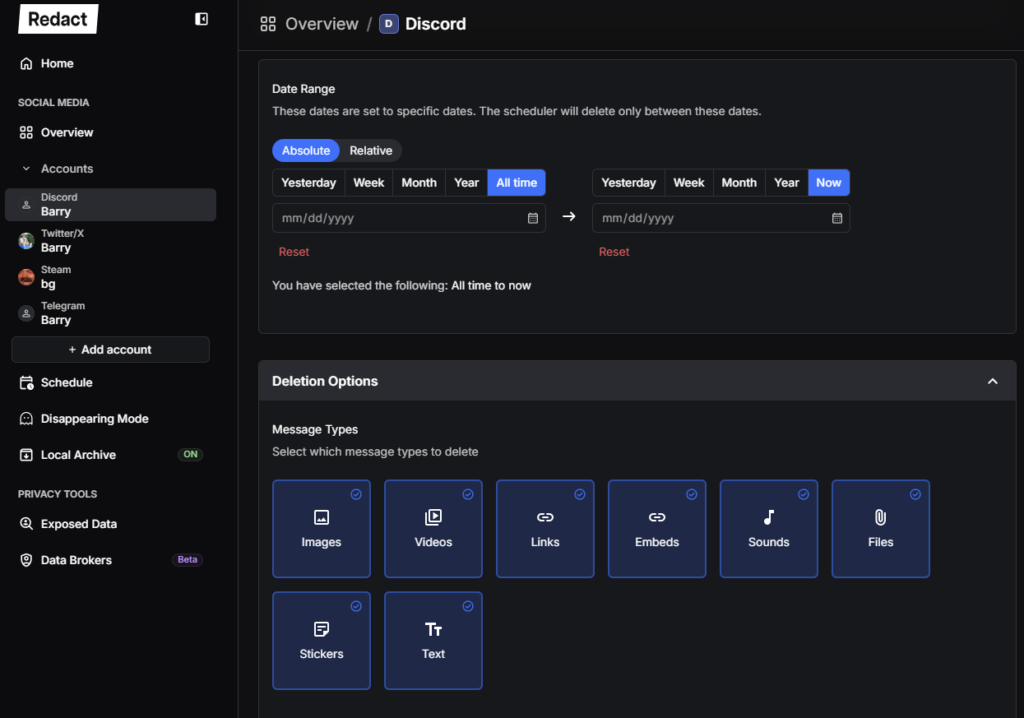This screenshot has height=718, width=1024.
Task: Select end preset Now
Action: [829, 183]
